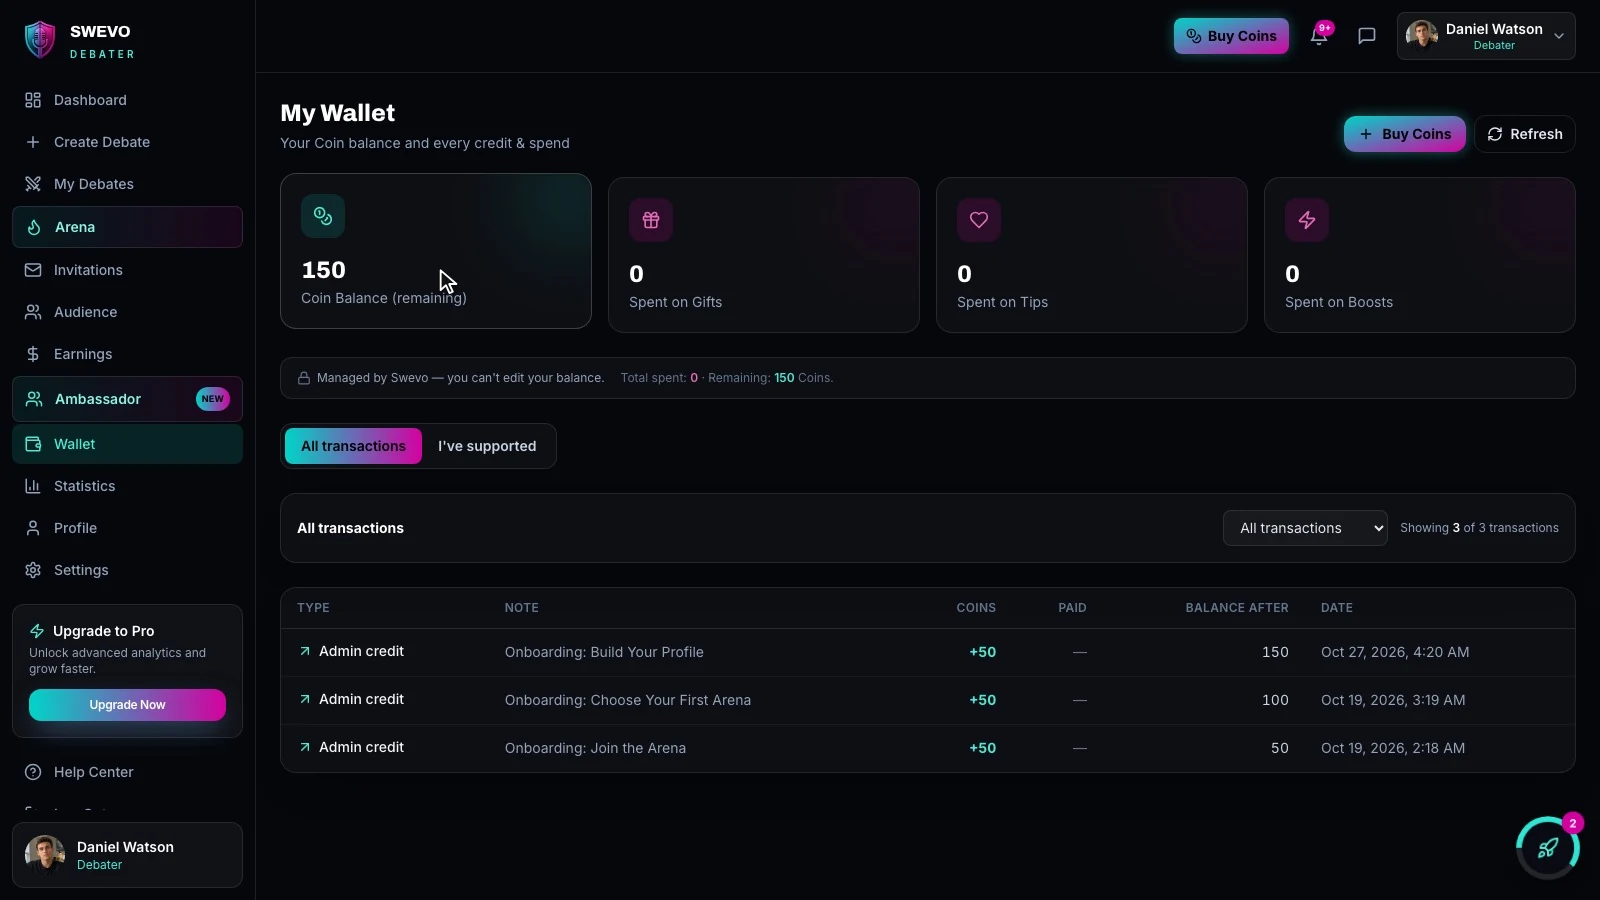The height and width of the screenshot is (900, 1600).
Task: Open My Debates in the sidebar
Action: coord(127,184)
